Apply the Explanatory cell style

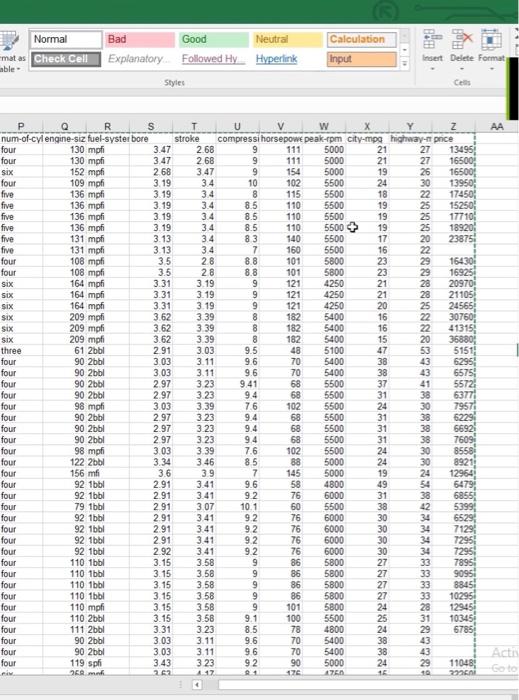[140, 59]
